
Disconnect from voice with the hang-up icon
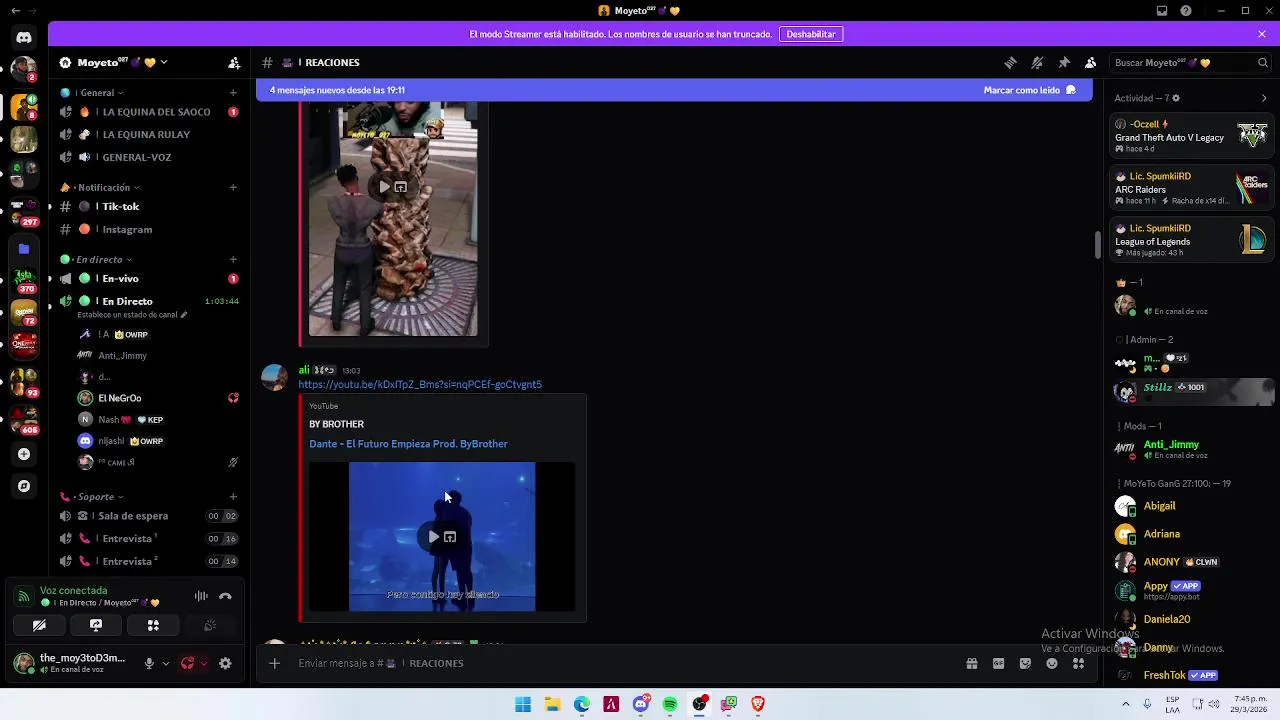tap(226, 596)
